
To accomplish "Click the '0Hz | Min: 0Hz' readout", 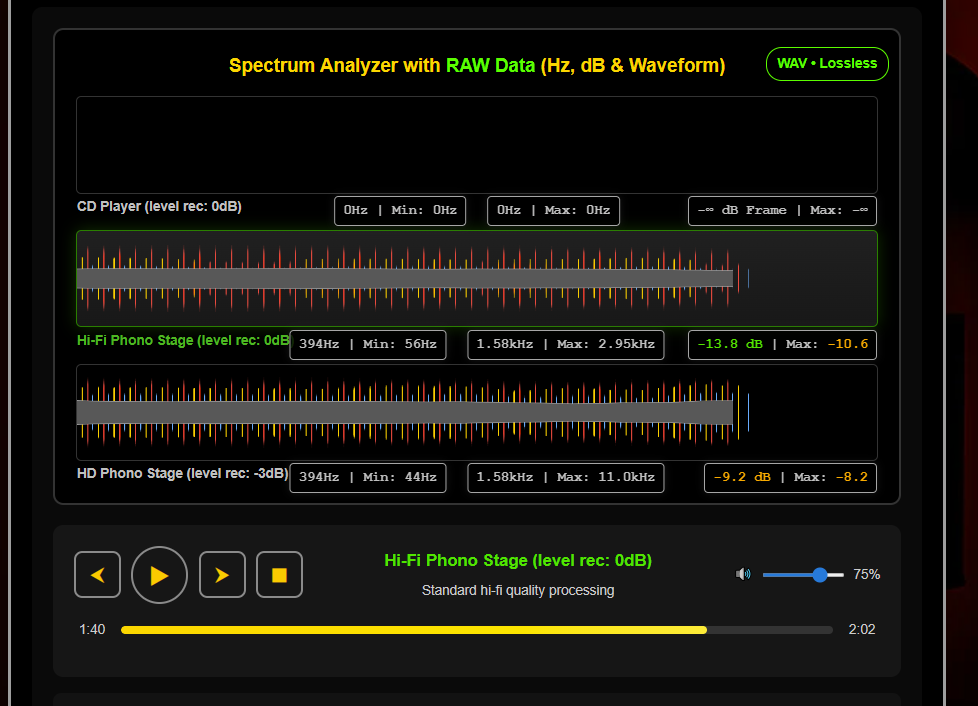I will point(400,211).
